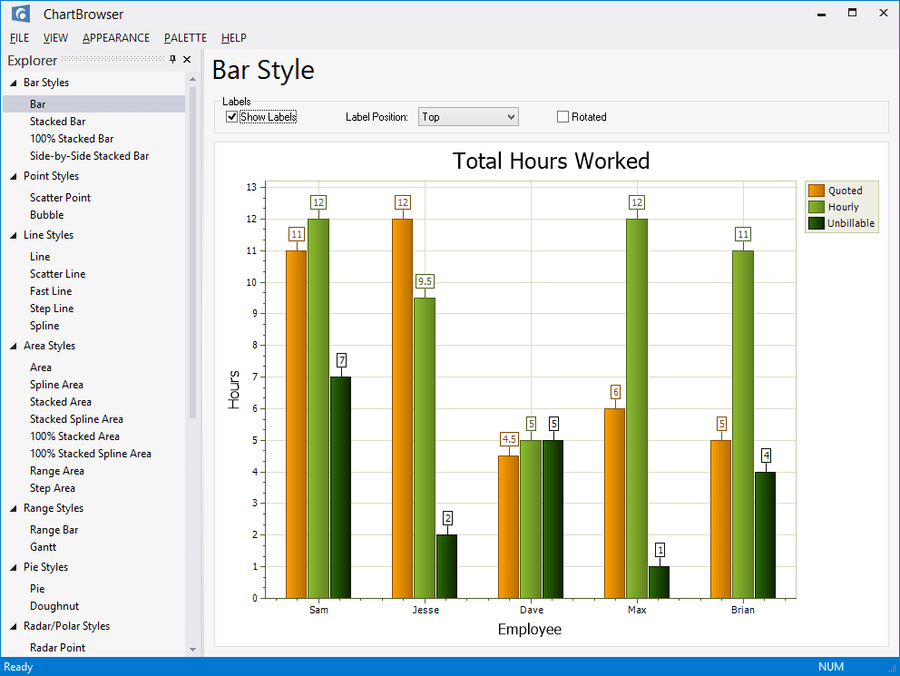The height and width of the screenshot is (676, 900).
Task: Click Sam's Unbillable bar labeled 7
Action: click(341, 487)
